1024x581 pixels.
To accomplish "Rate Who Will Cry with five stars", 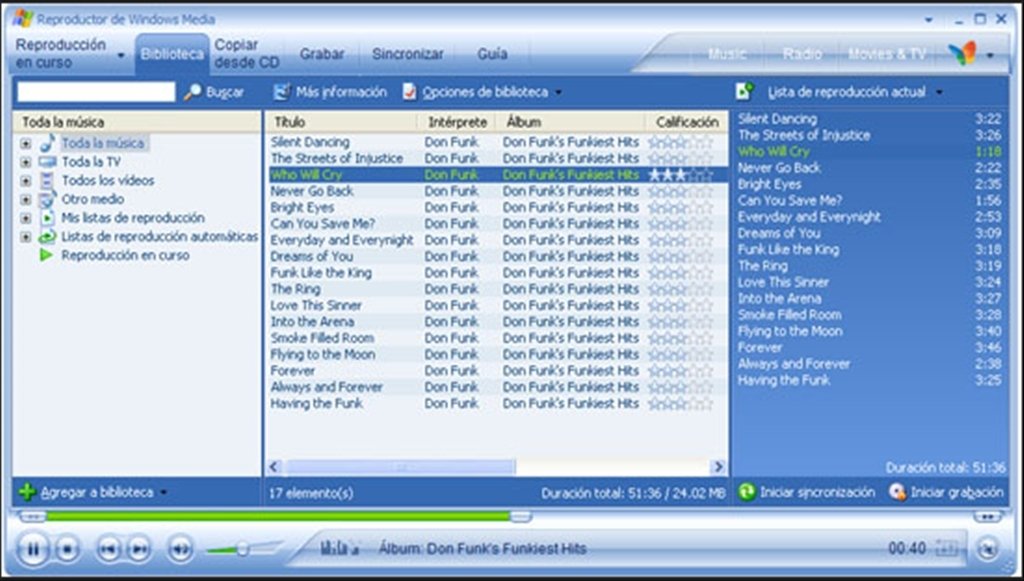I will pos(708,173).
